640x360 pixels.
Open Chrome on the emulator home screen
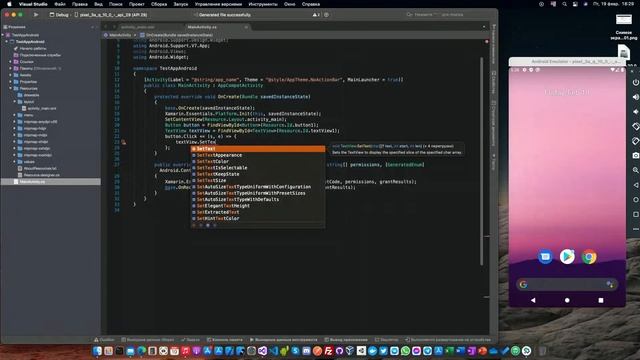click(589, 257)
